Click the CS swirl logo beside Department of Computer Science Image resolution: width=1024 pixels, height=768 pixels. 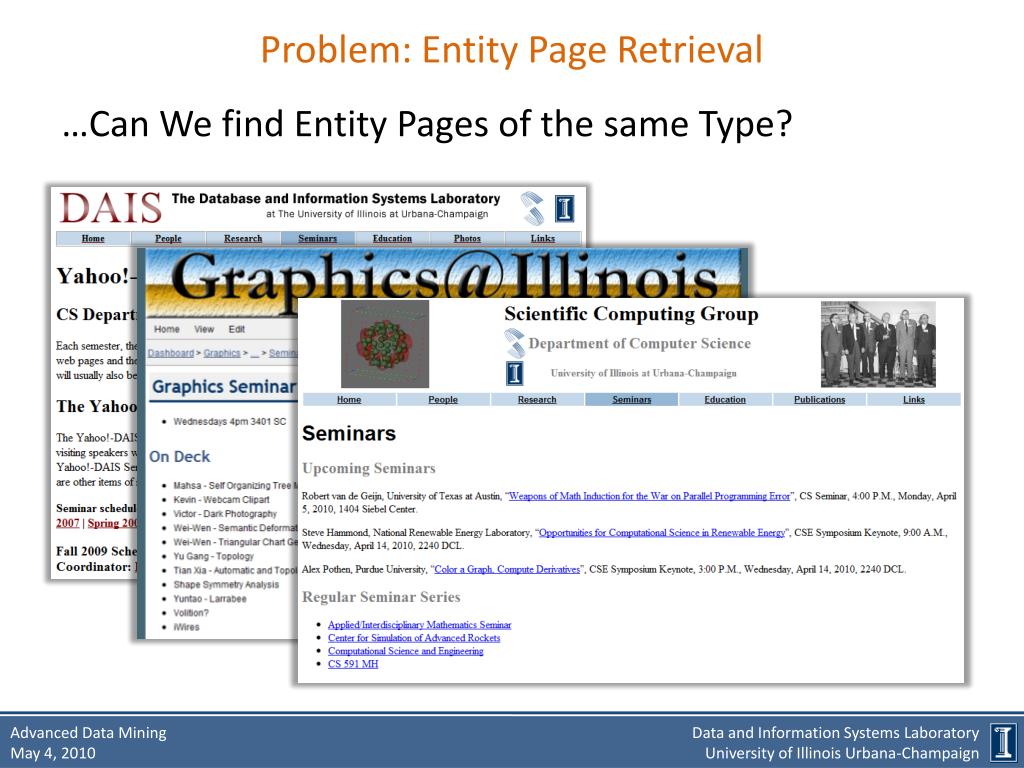click(x=515, y=344)
